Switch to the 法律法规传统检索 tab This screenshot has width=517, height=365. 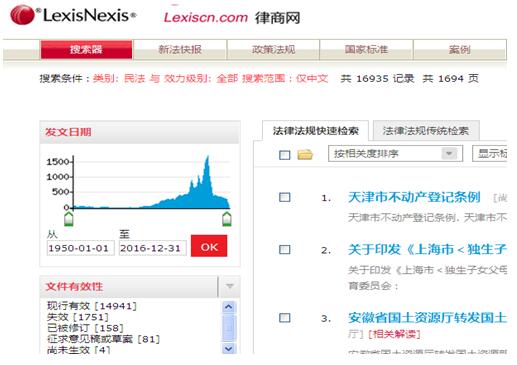coord(426,130)
